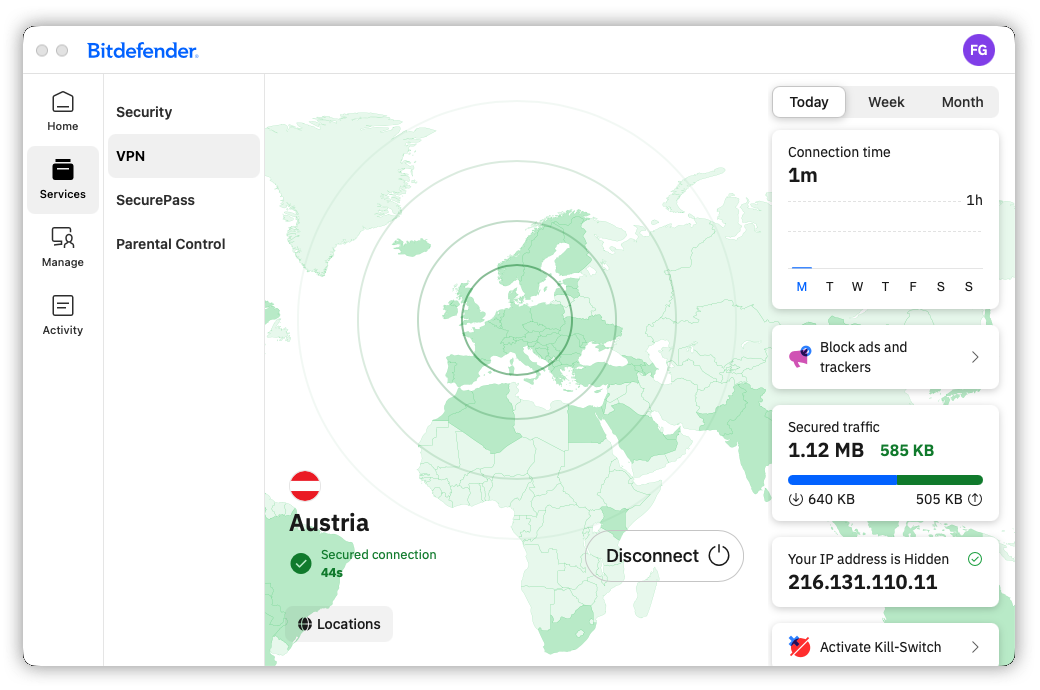Open the Activate Kill-Switch card
Image resolution: width=1040 pixels, height=690 pixels.
[885, 646]
